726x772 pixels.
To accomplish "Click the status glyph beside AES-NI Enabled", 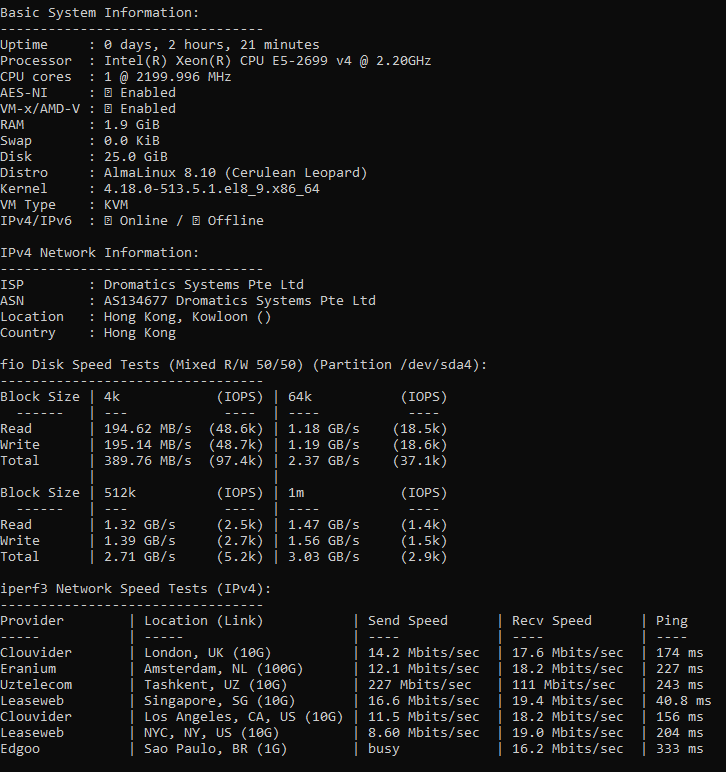I will pos(109,93).
